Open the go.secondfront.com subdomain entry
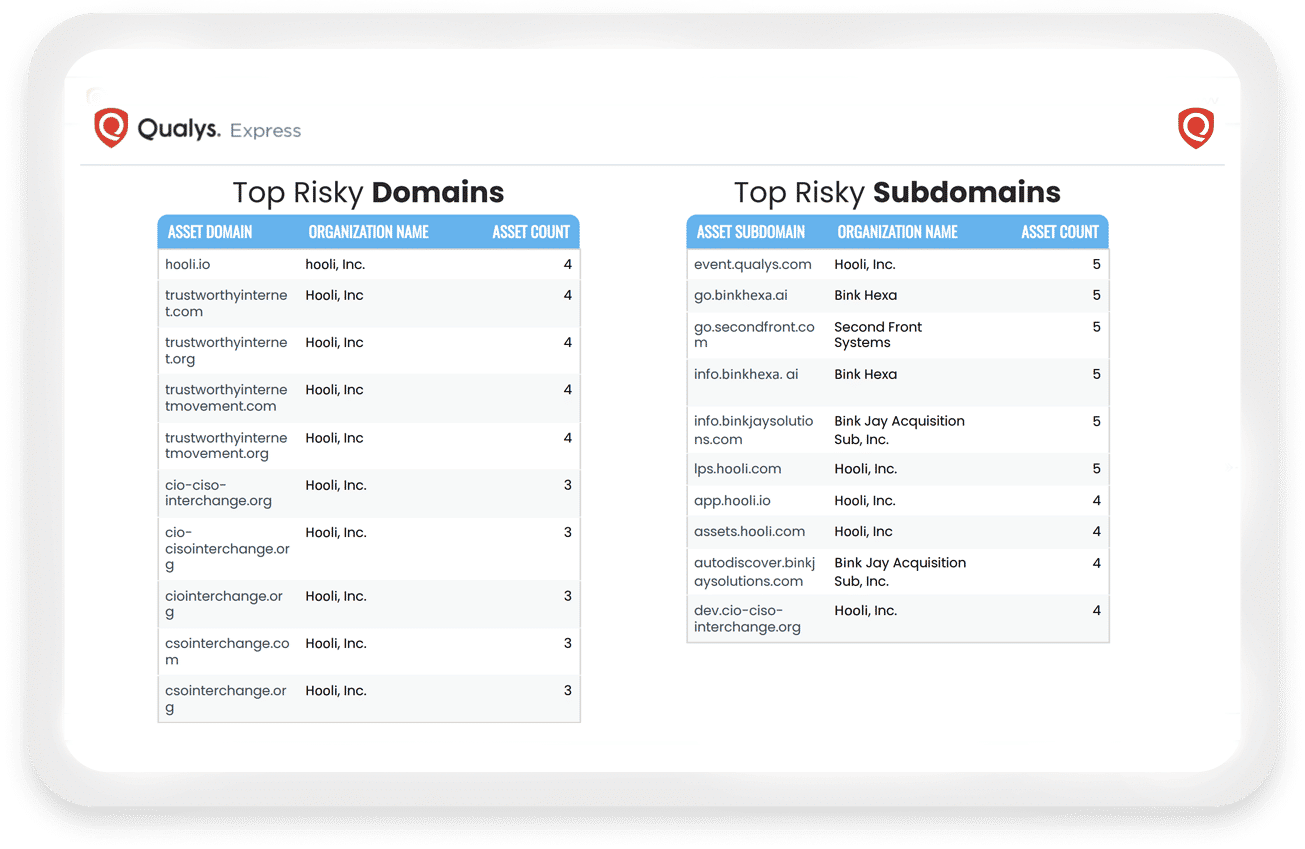 pos(755,335)
